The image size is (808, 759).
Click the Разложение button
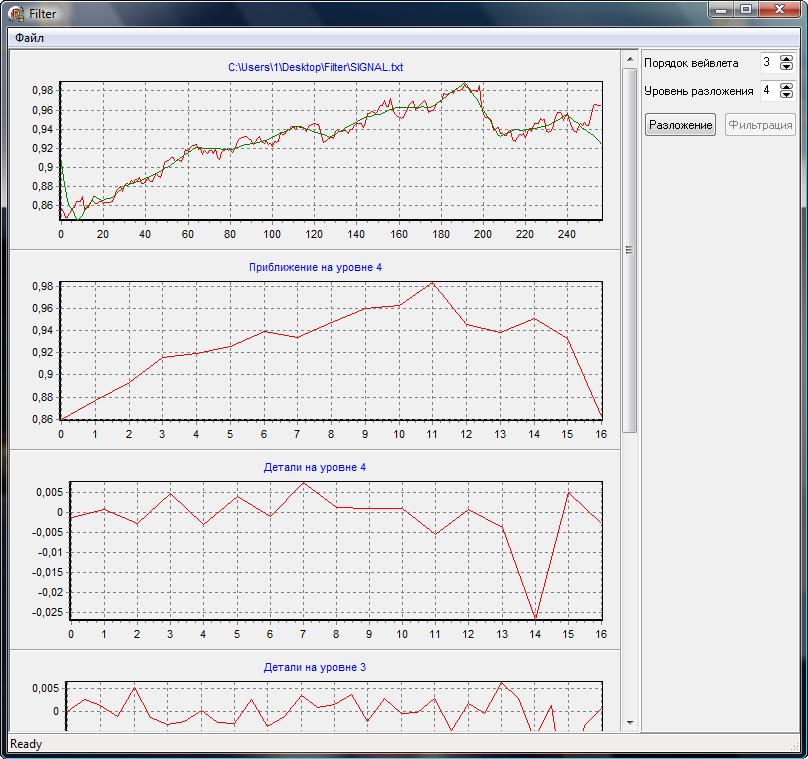(680, 125)
